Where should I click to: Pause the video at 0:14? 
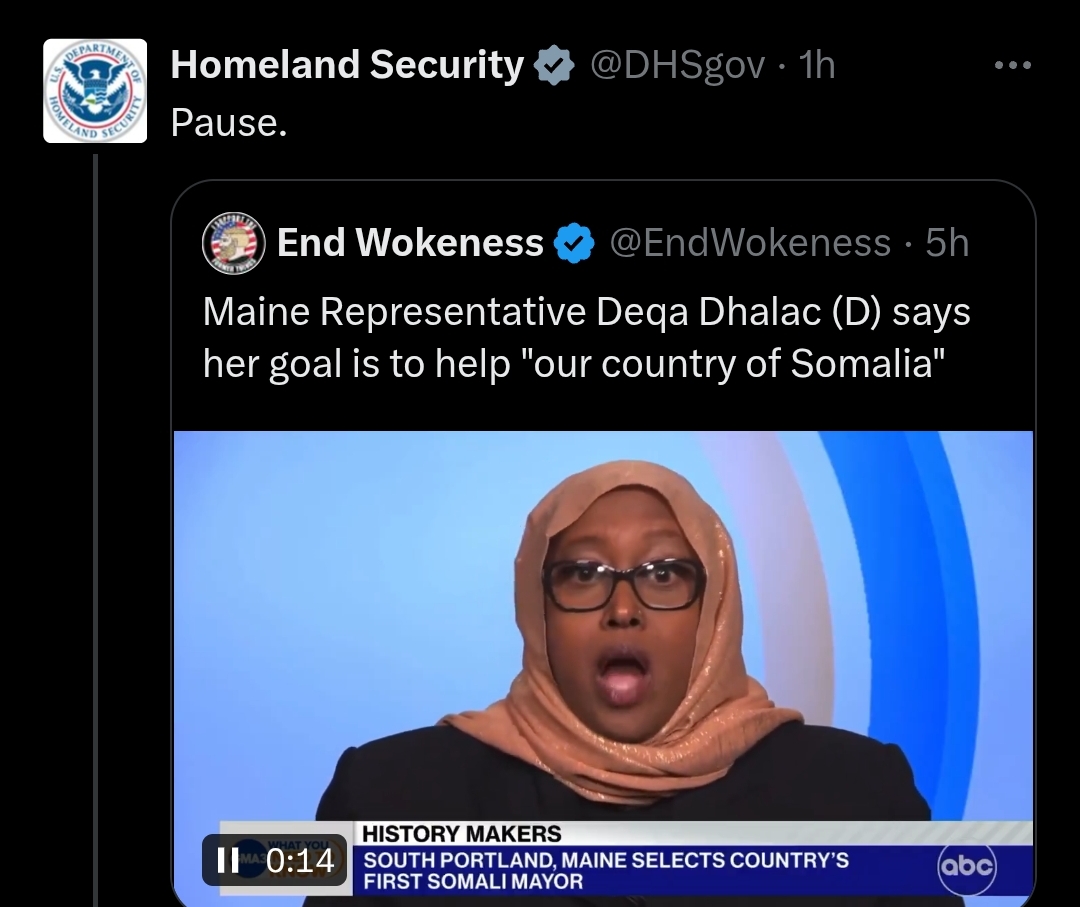coord(228,859)
